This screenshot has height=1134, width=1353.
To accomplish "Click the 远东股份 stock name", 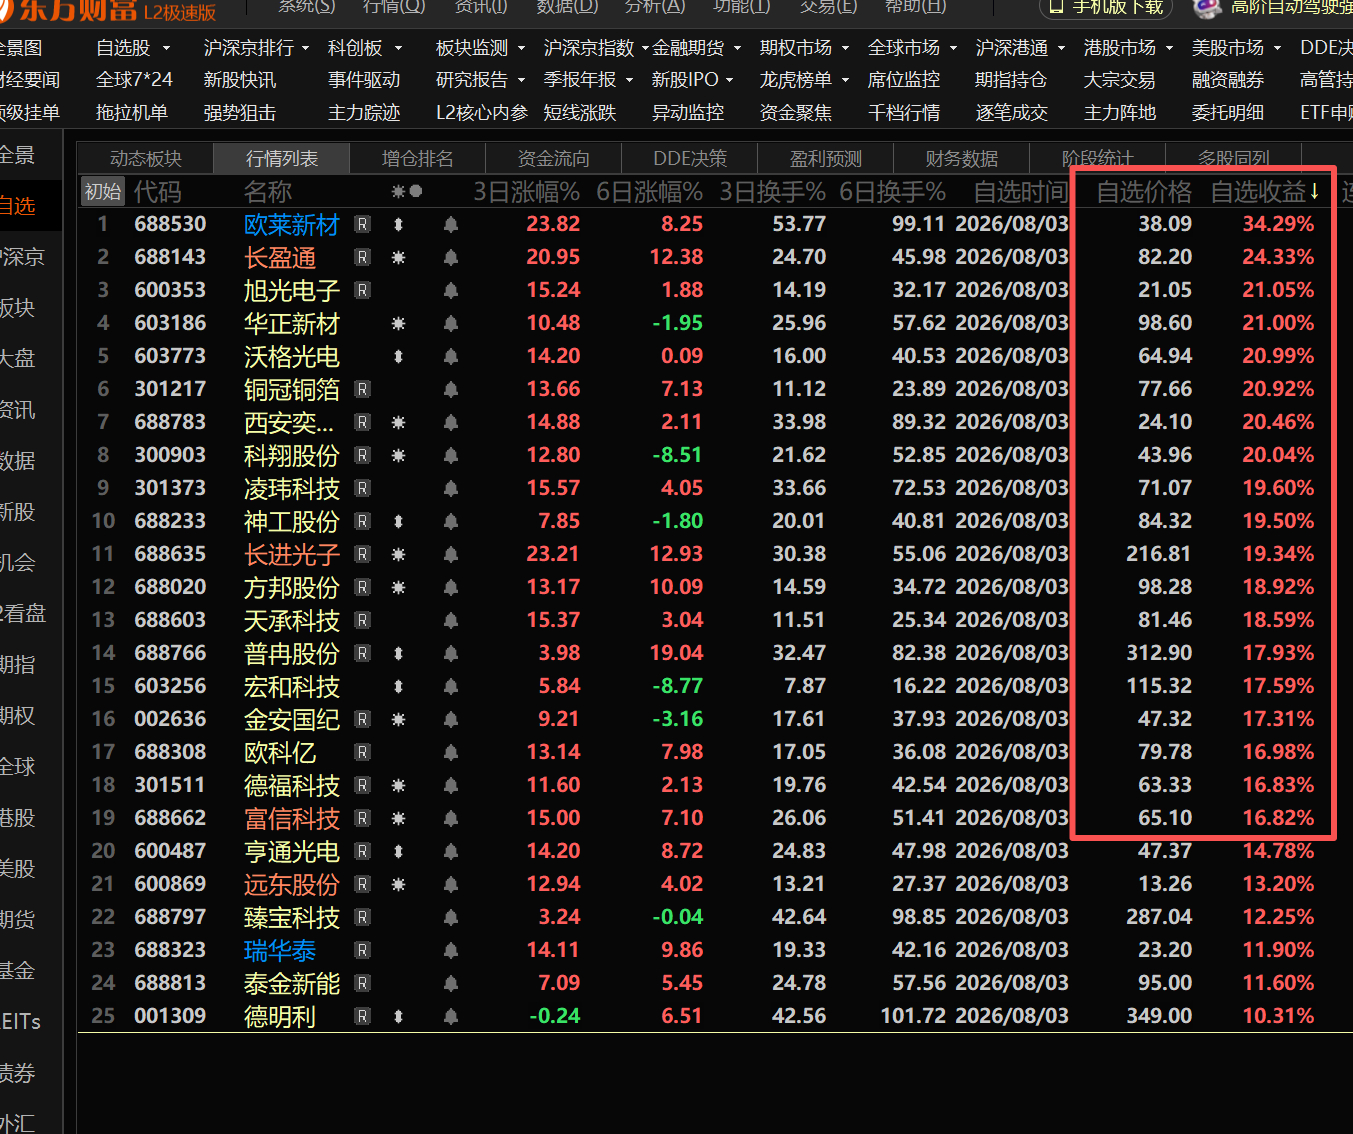I will [x=292, y=885].
